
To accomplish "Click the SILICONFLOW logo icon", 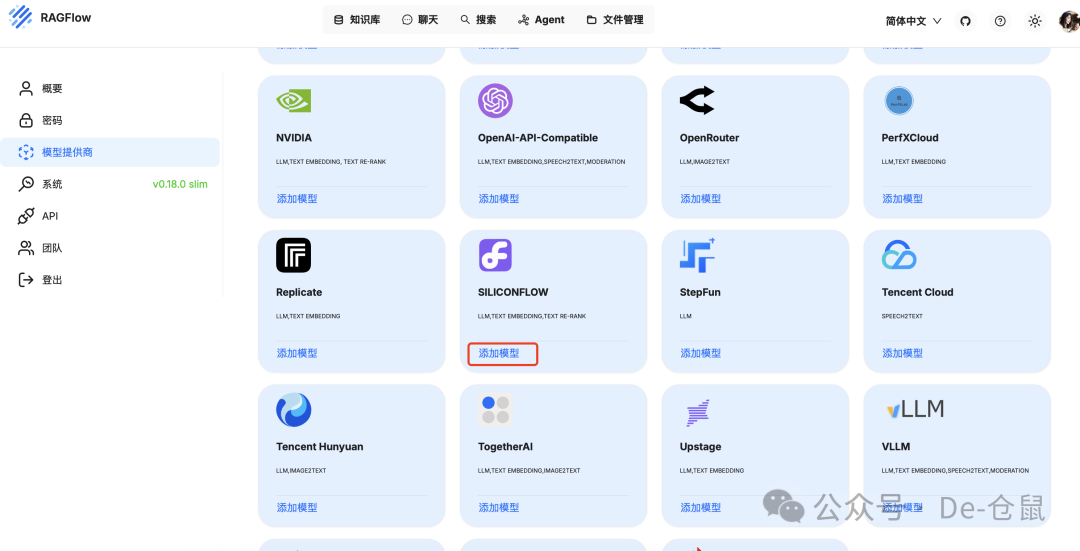I will [495, 256].
